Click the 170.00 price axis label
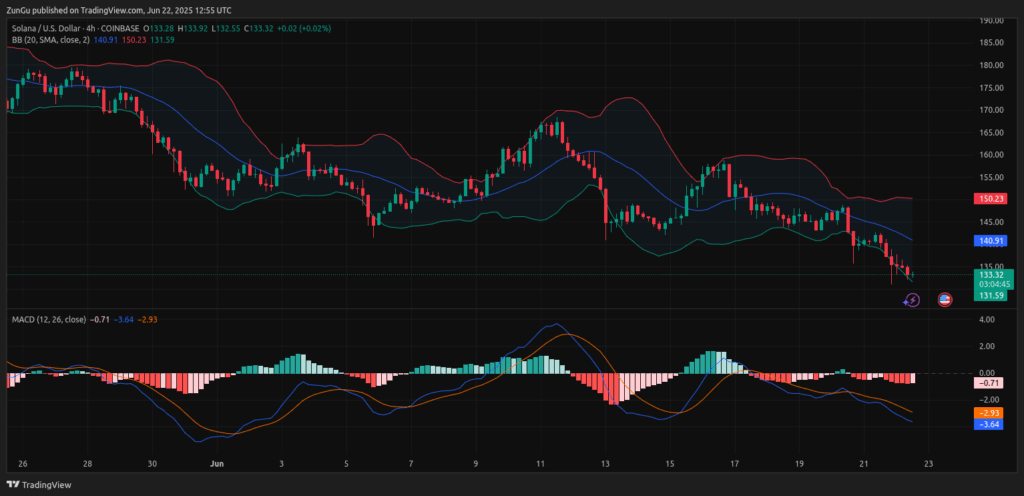Image resolution: width=1024 pixels, height=496 pixels. 992,110
